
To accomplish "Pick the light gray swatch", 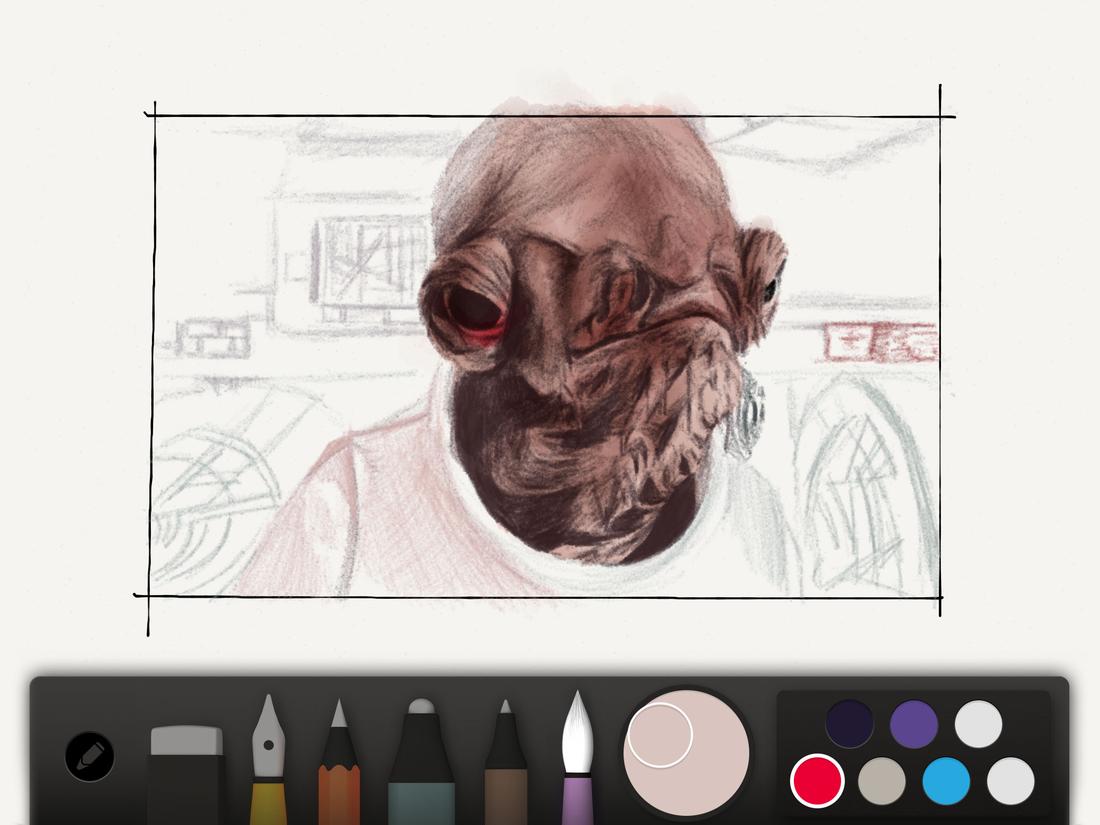I will (x=1010, y=780).
